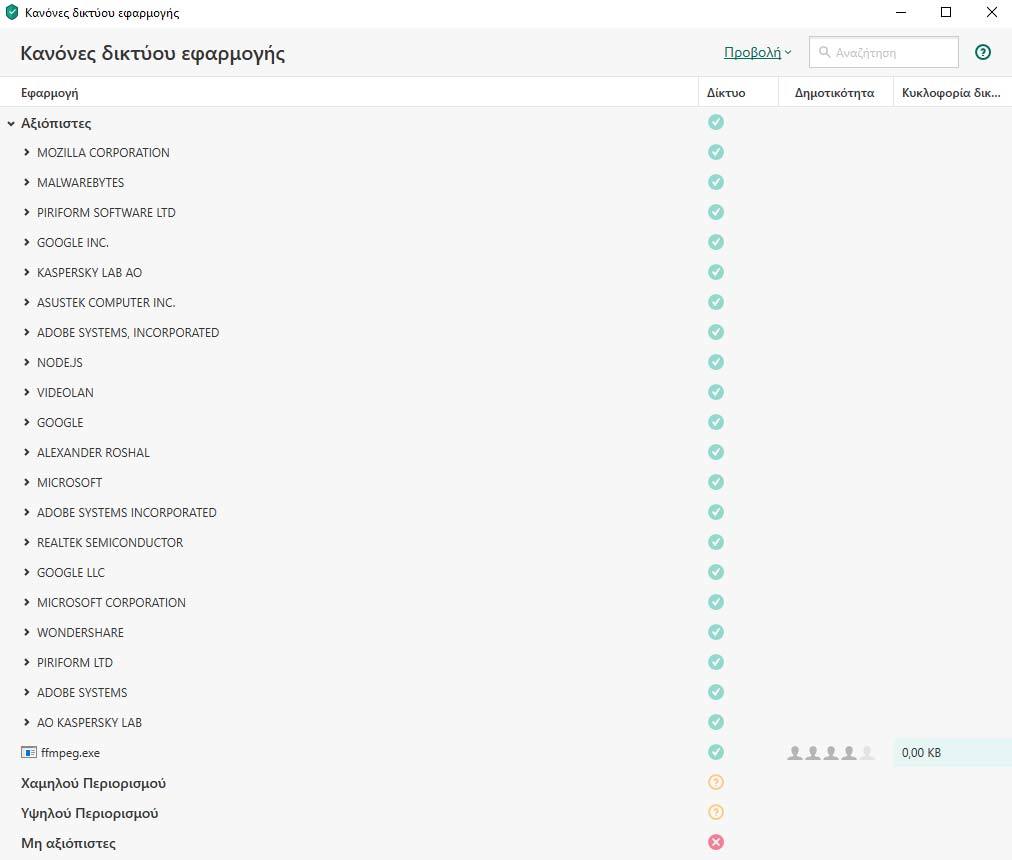
Task: Select the Μη αξιόπιστες group label
Action: 68,843
